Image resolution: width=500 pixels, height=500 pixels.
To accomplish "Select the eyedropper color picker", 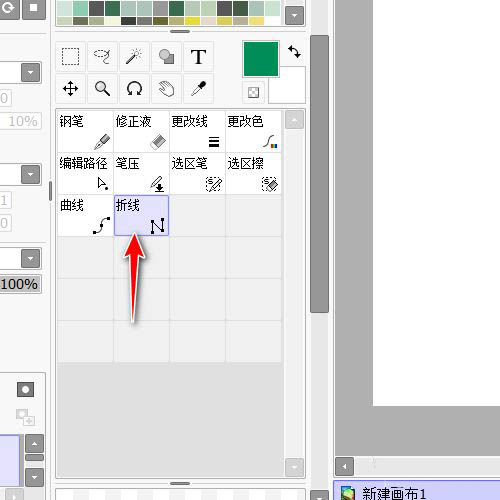I will (x=198, y=89).
